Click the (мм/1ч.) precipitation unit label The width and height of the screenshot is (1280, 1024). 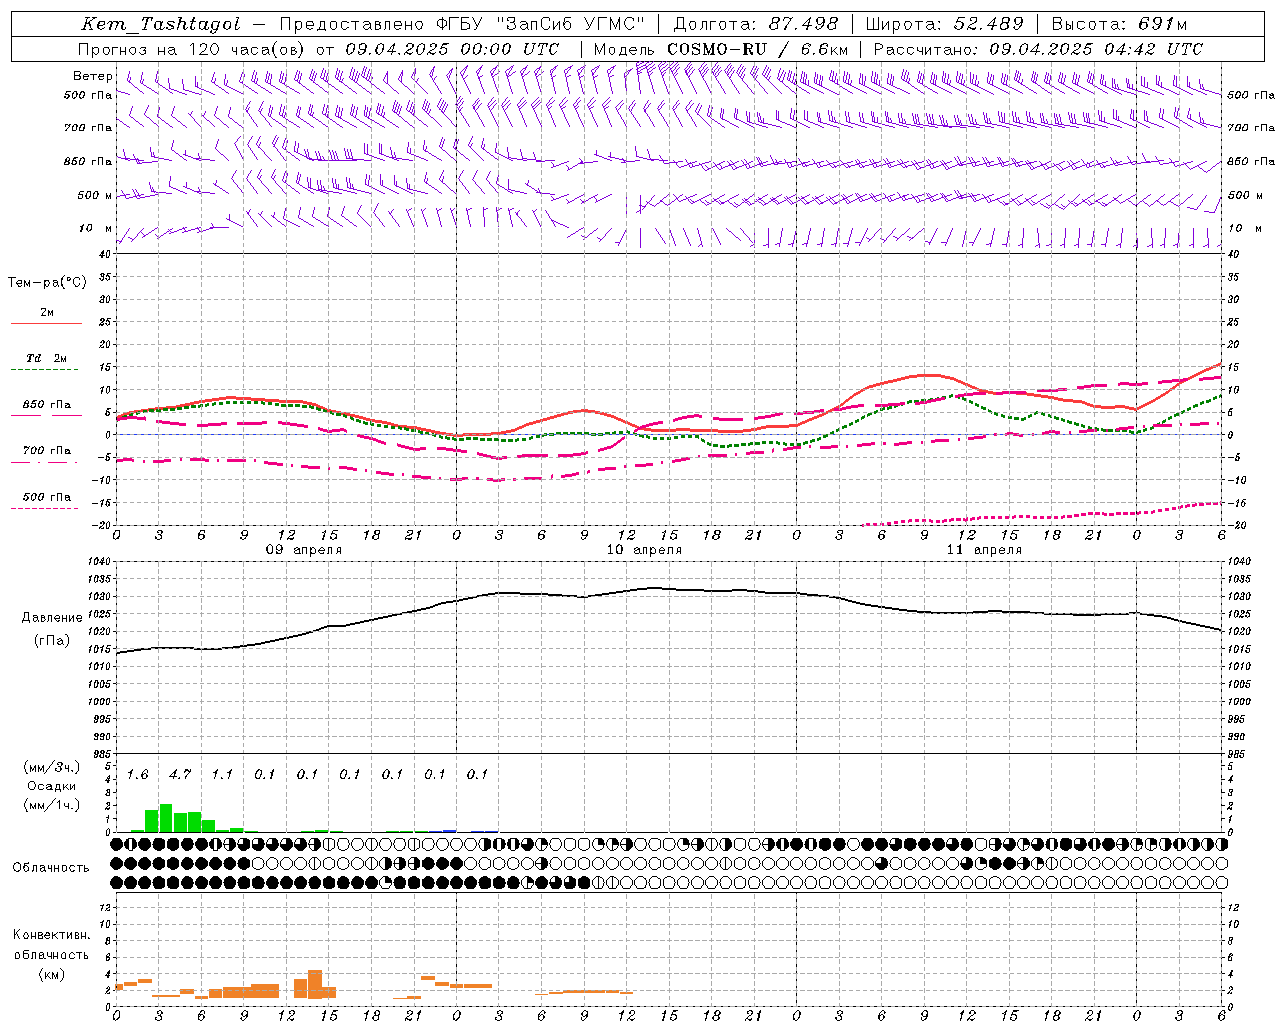pyautogui.click(x=51, y=805)
